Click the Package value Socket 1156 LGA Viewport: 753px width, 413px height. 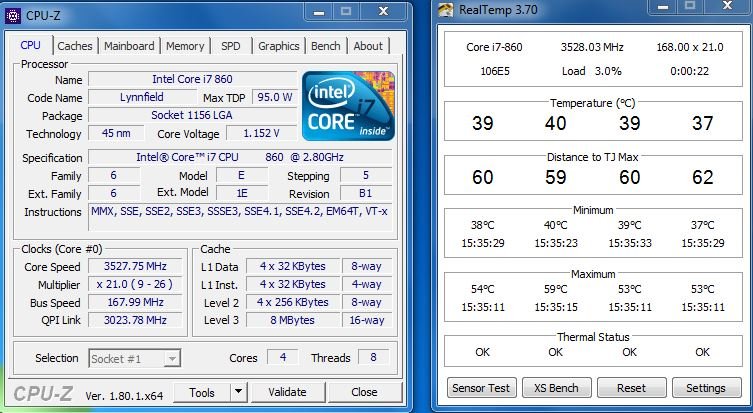click(x=192, y=115)
